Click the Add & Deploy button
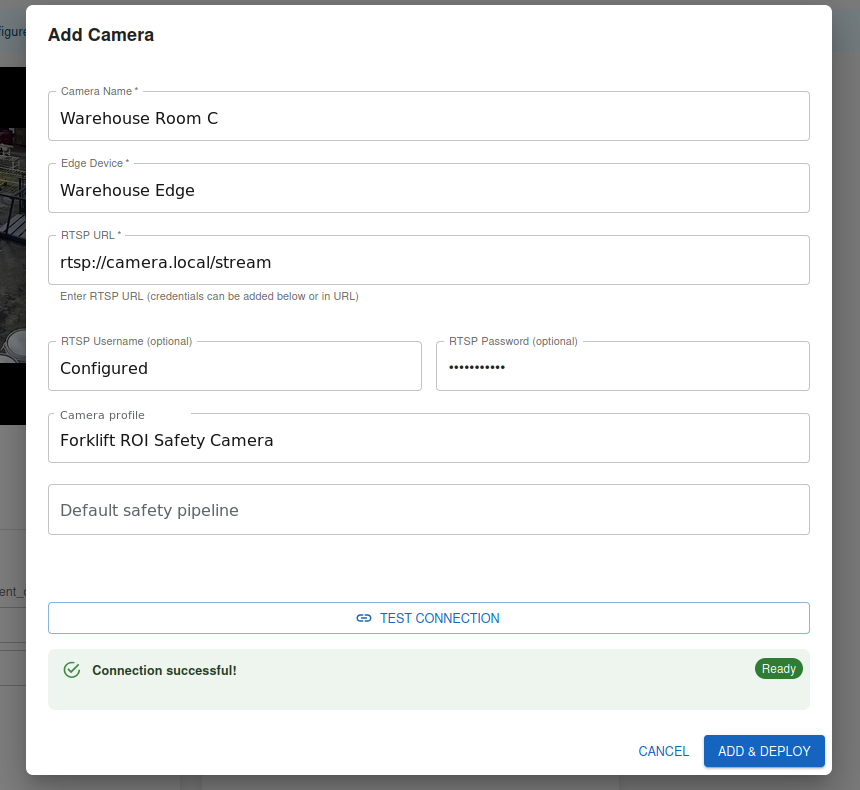Viewport: 860px width, 790px height. (764, 751)
